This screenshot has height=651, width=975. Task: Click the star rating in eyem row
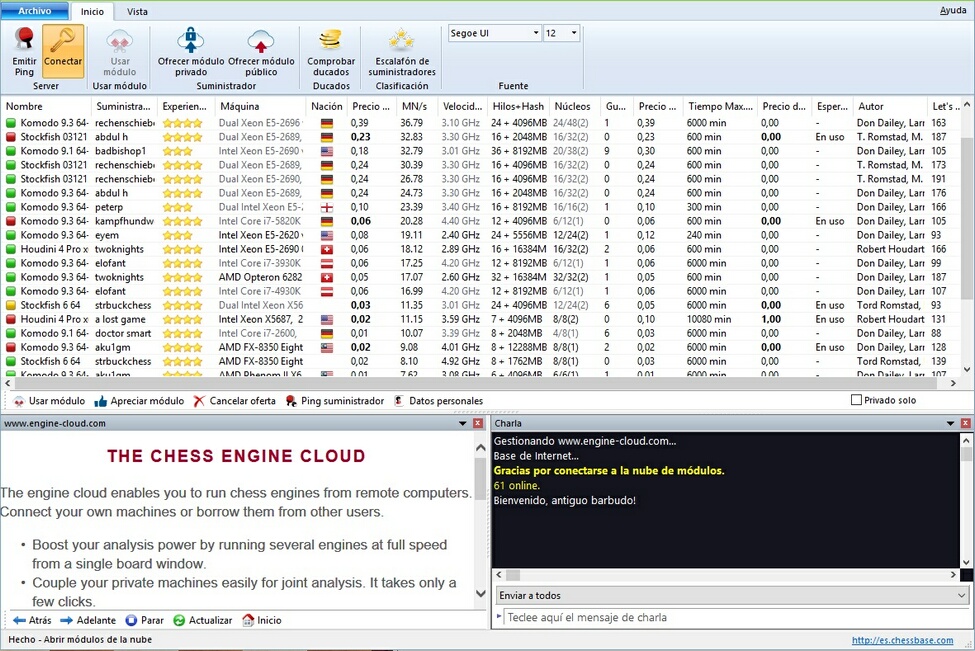click(x=177, y=235)
